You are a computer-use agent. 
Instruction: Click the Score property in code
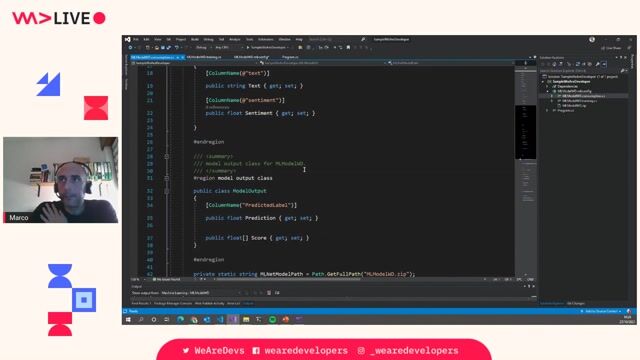pos(259,238)
